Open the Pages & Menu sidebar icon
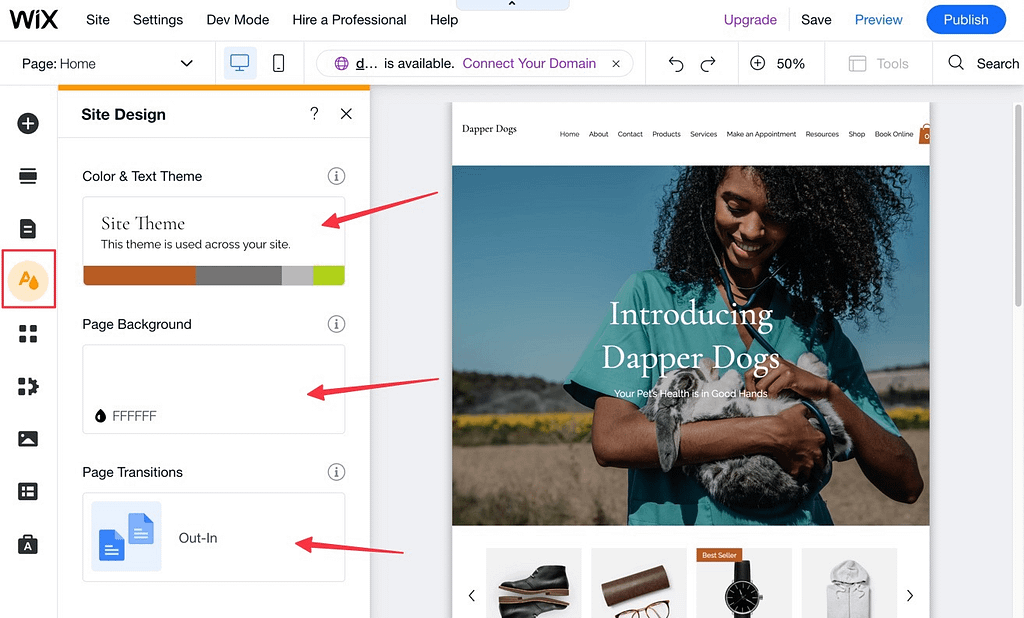 coord(28,229)
